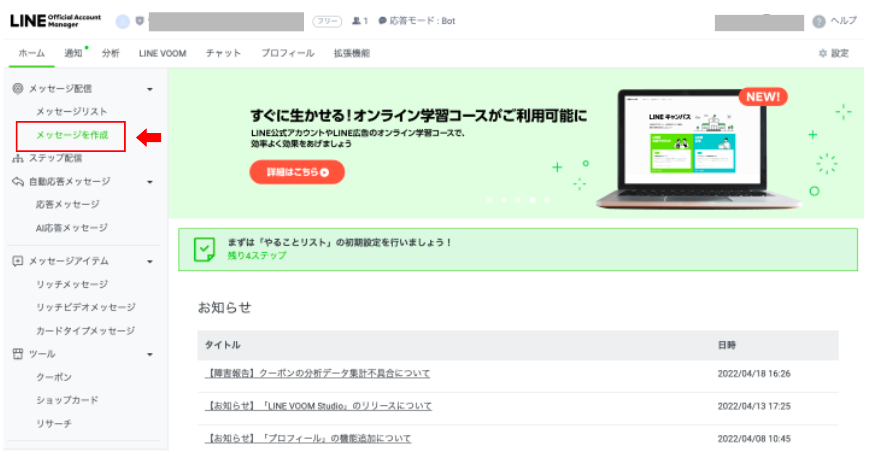The width and height of the screenshot is (882, 455).
Task: Open ショップカード in sidebar
Action: coord(68,400)
